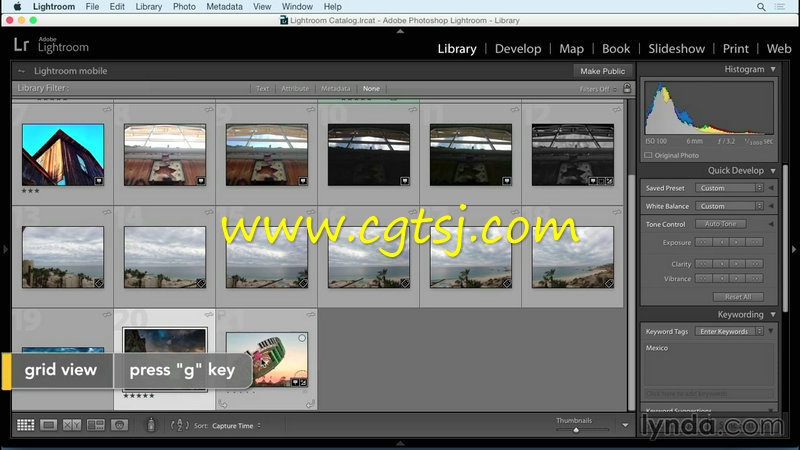Image resolution: width=800 pixels, height=450 pixels.
Task: Open the Photo menu
Action: tap(184, 7)
